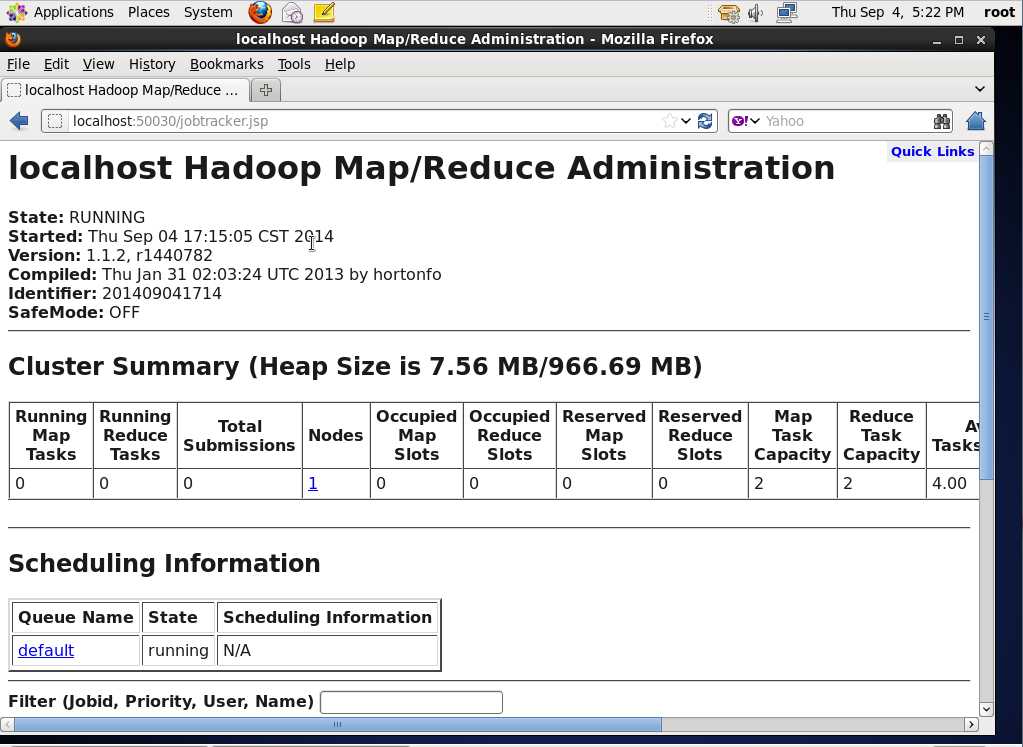Click the scroll up arrow
Viewport: 1023px width, 747px height.
coord(986,149)
